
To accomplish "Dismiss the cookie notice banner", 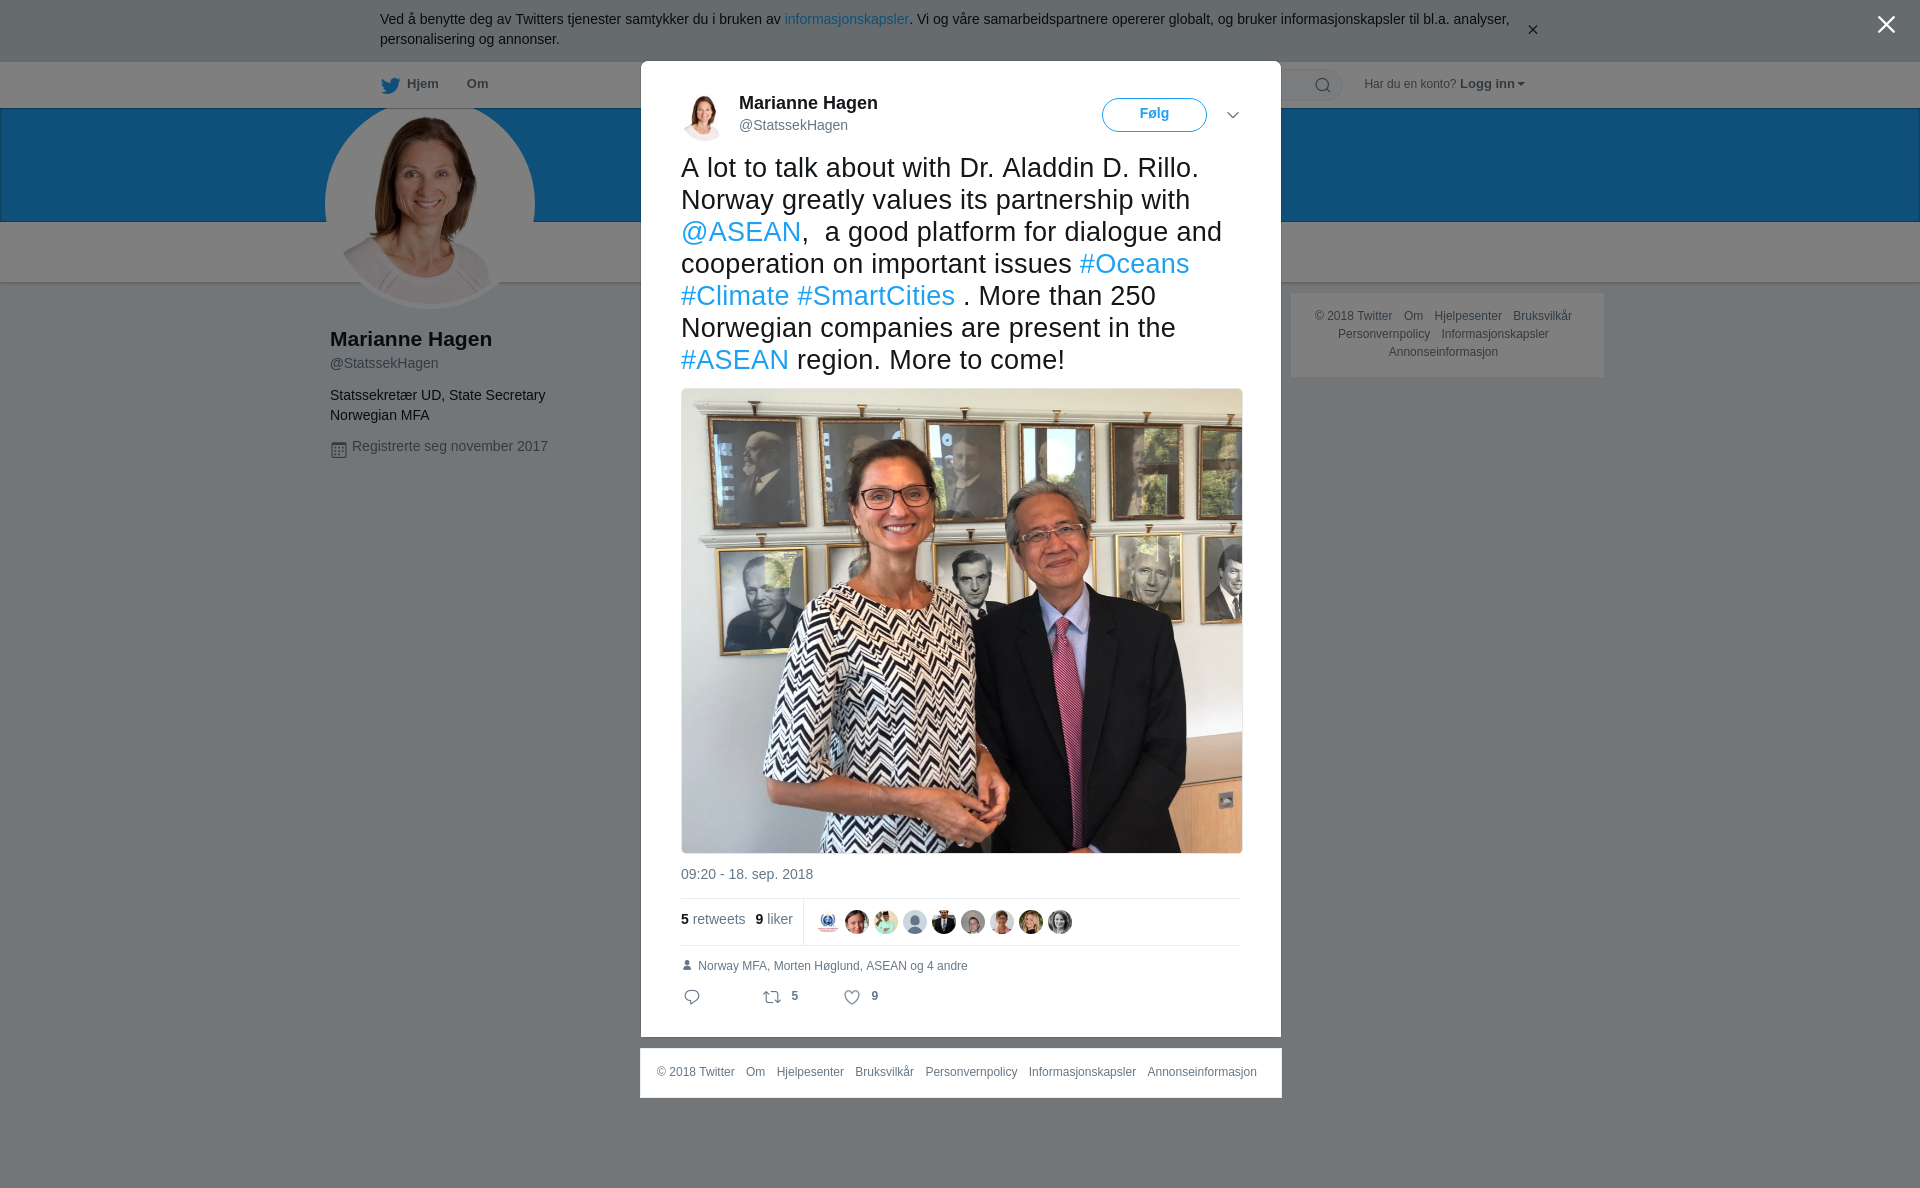I will [1532, 30].
